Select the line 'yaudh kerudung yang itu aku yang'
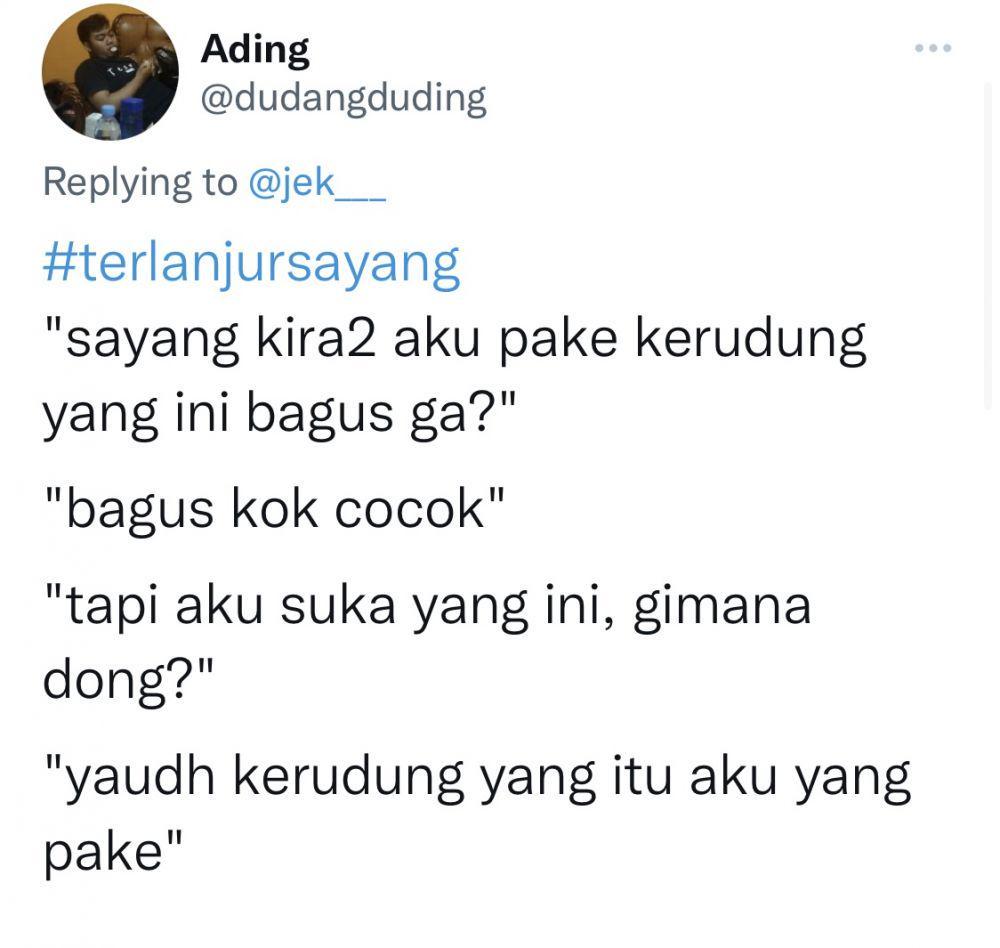This screenshot has height=948, width=1000. point(477,779)
